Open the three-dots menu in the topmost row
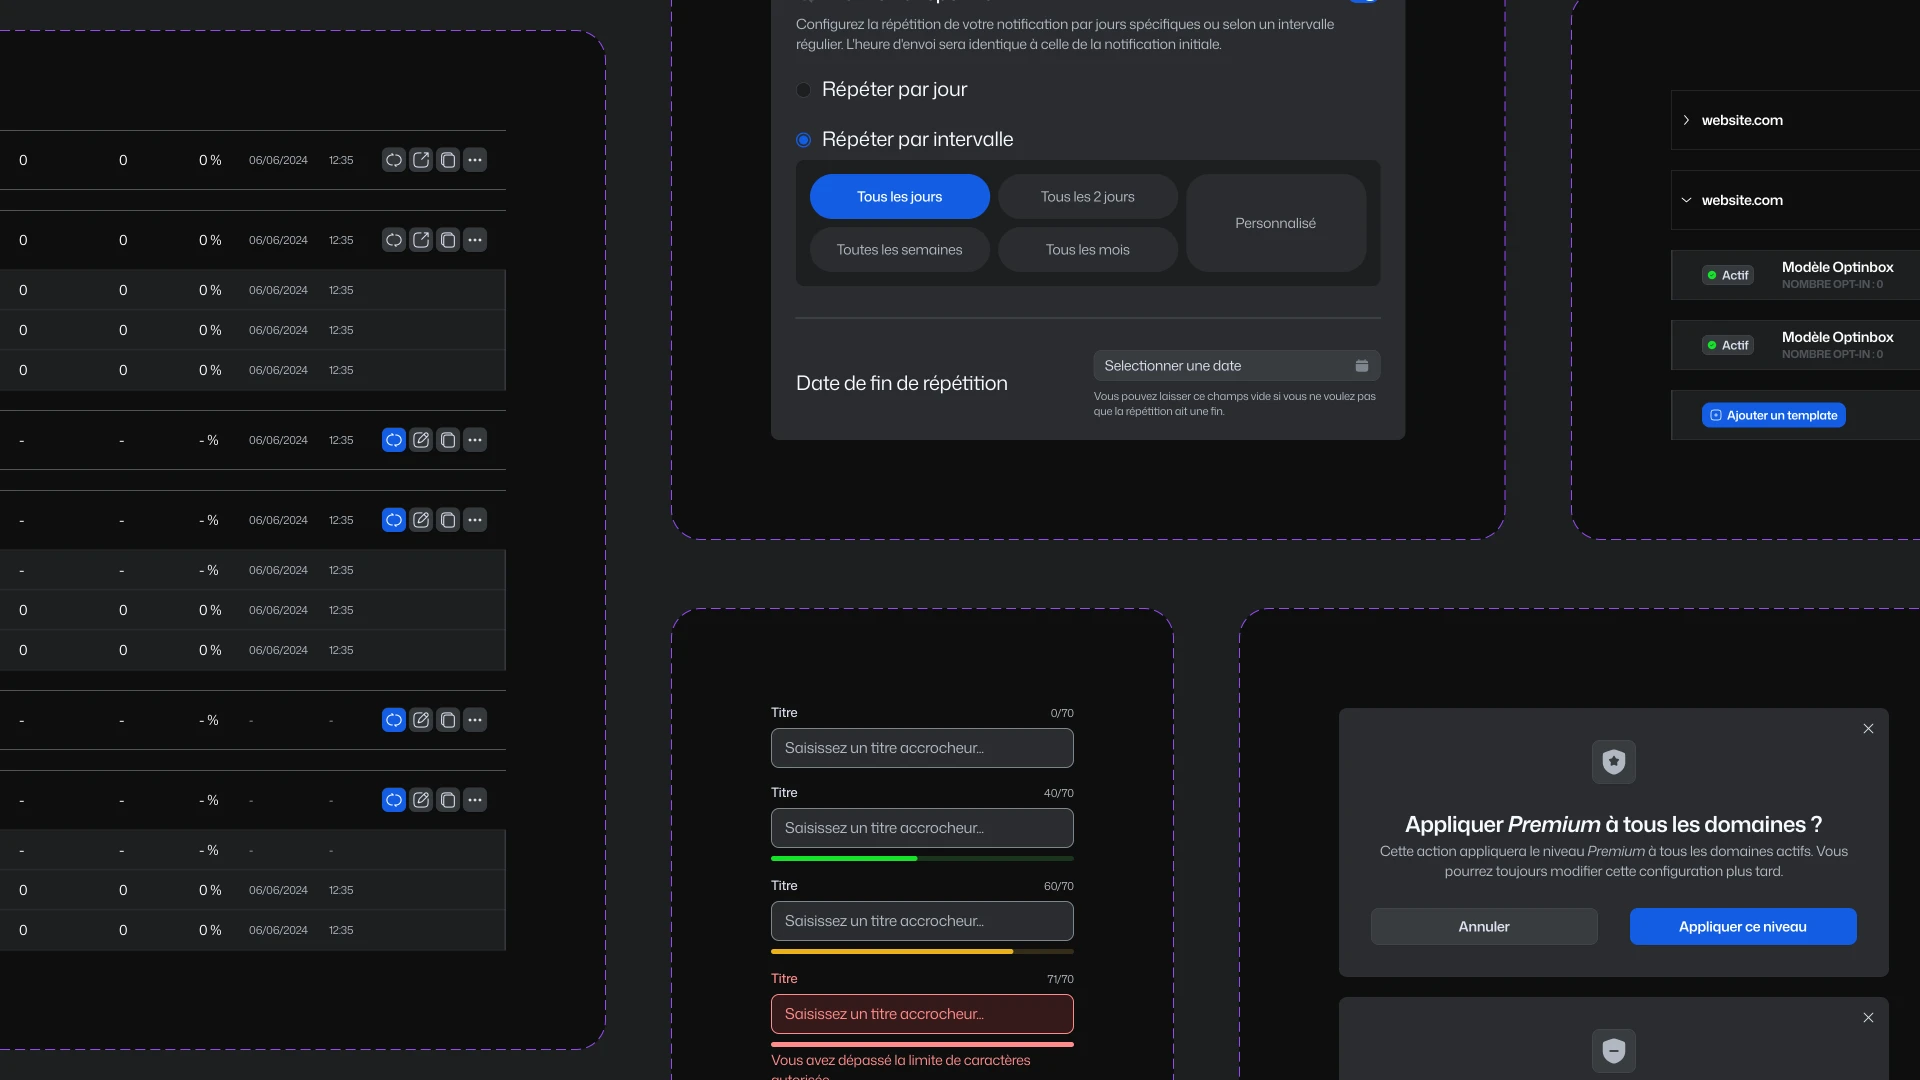The image size is (1920, 1080). (475, 160)
